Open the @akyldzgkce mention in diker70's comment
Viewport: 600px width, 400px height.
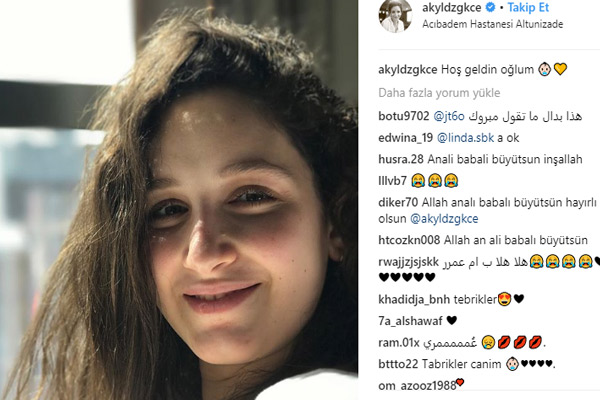pyautogui.click(x=444, y=219)
